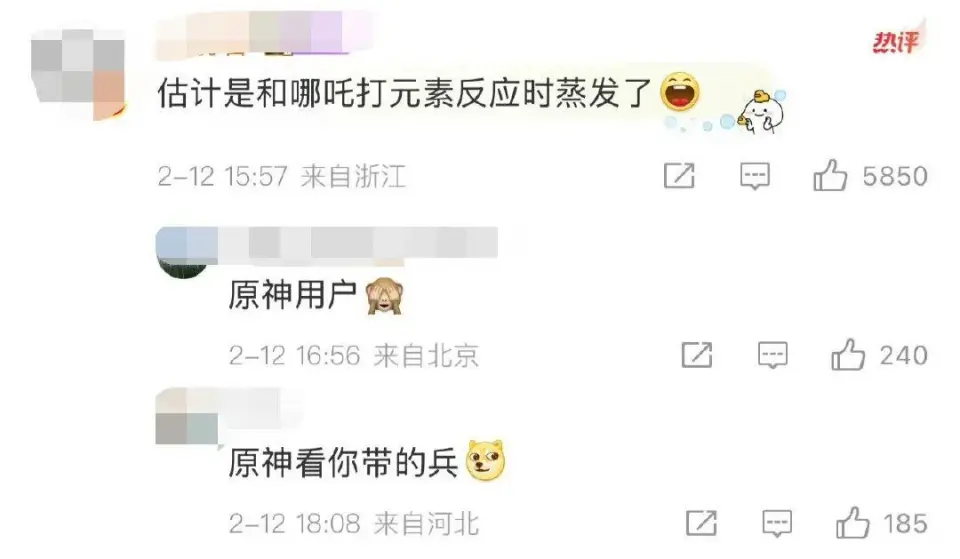Open the top commenter's avatar
The image size is (960, 559).
pos(78,75)
